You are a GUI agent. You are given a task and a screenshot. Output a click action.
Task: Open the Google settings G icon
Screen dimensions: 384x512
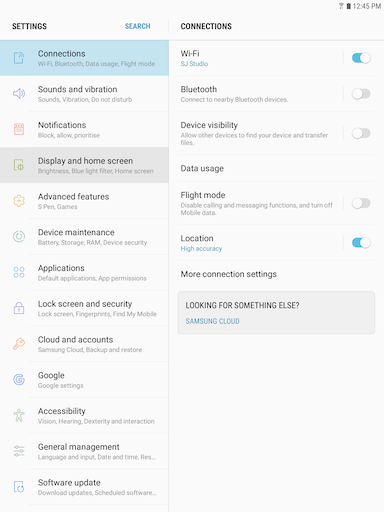pos(19,379)
